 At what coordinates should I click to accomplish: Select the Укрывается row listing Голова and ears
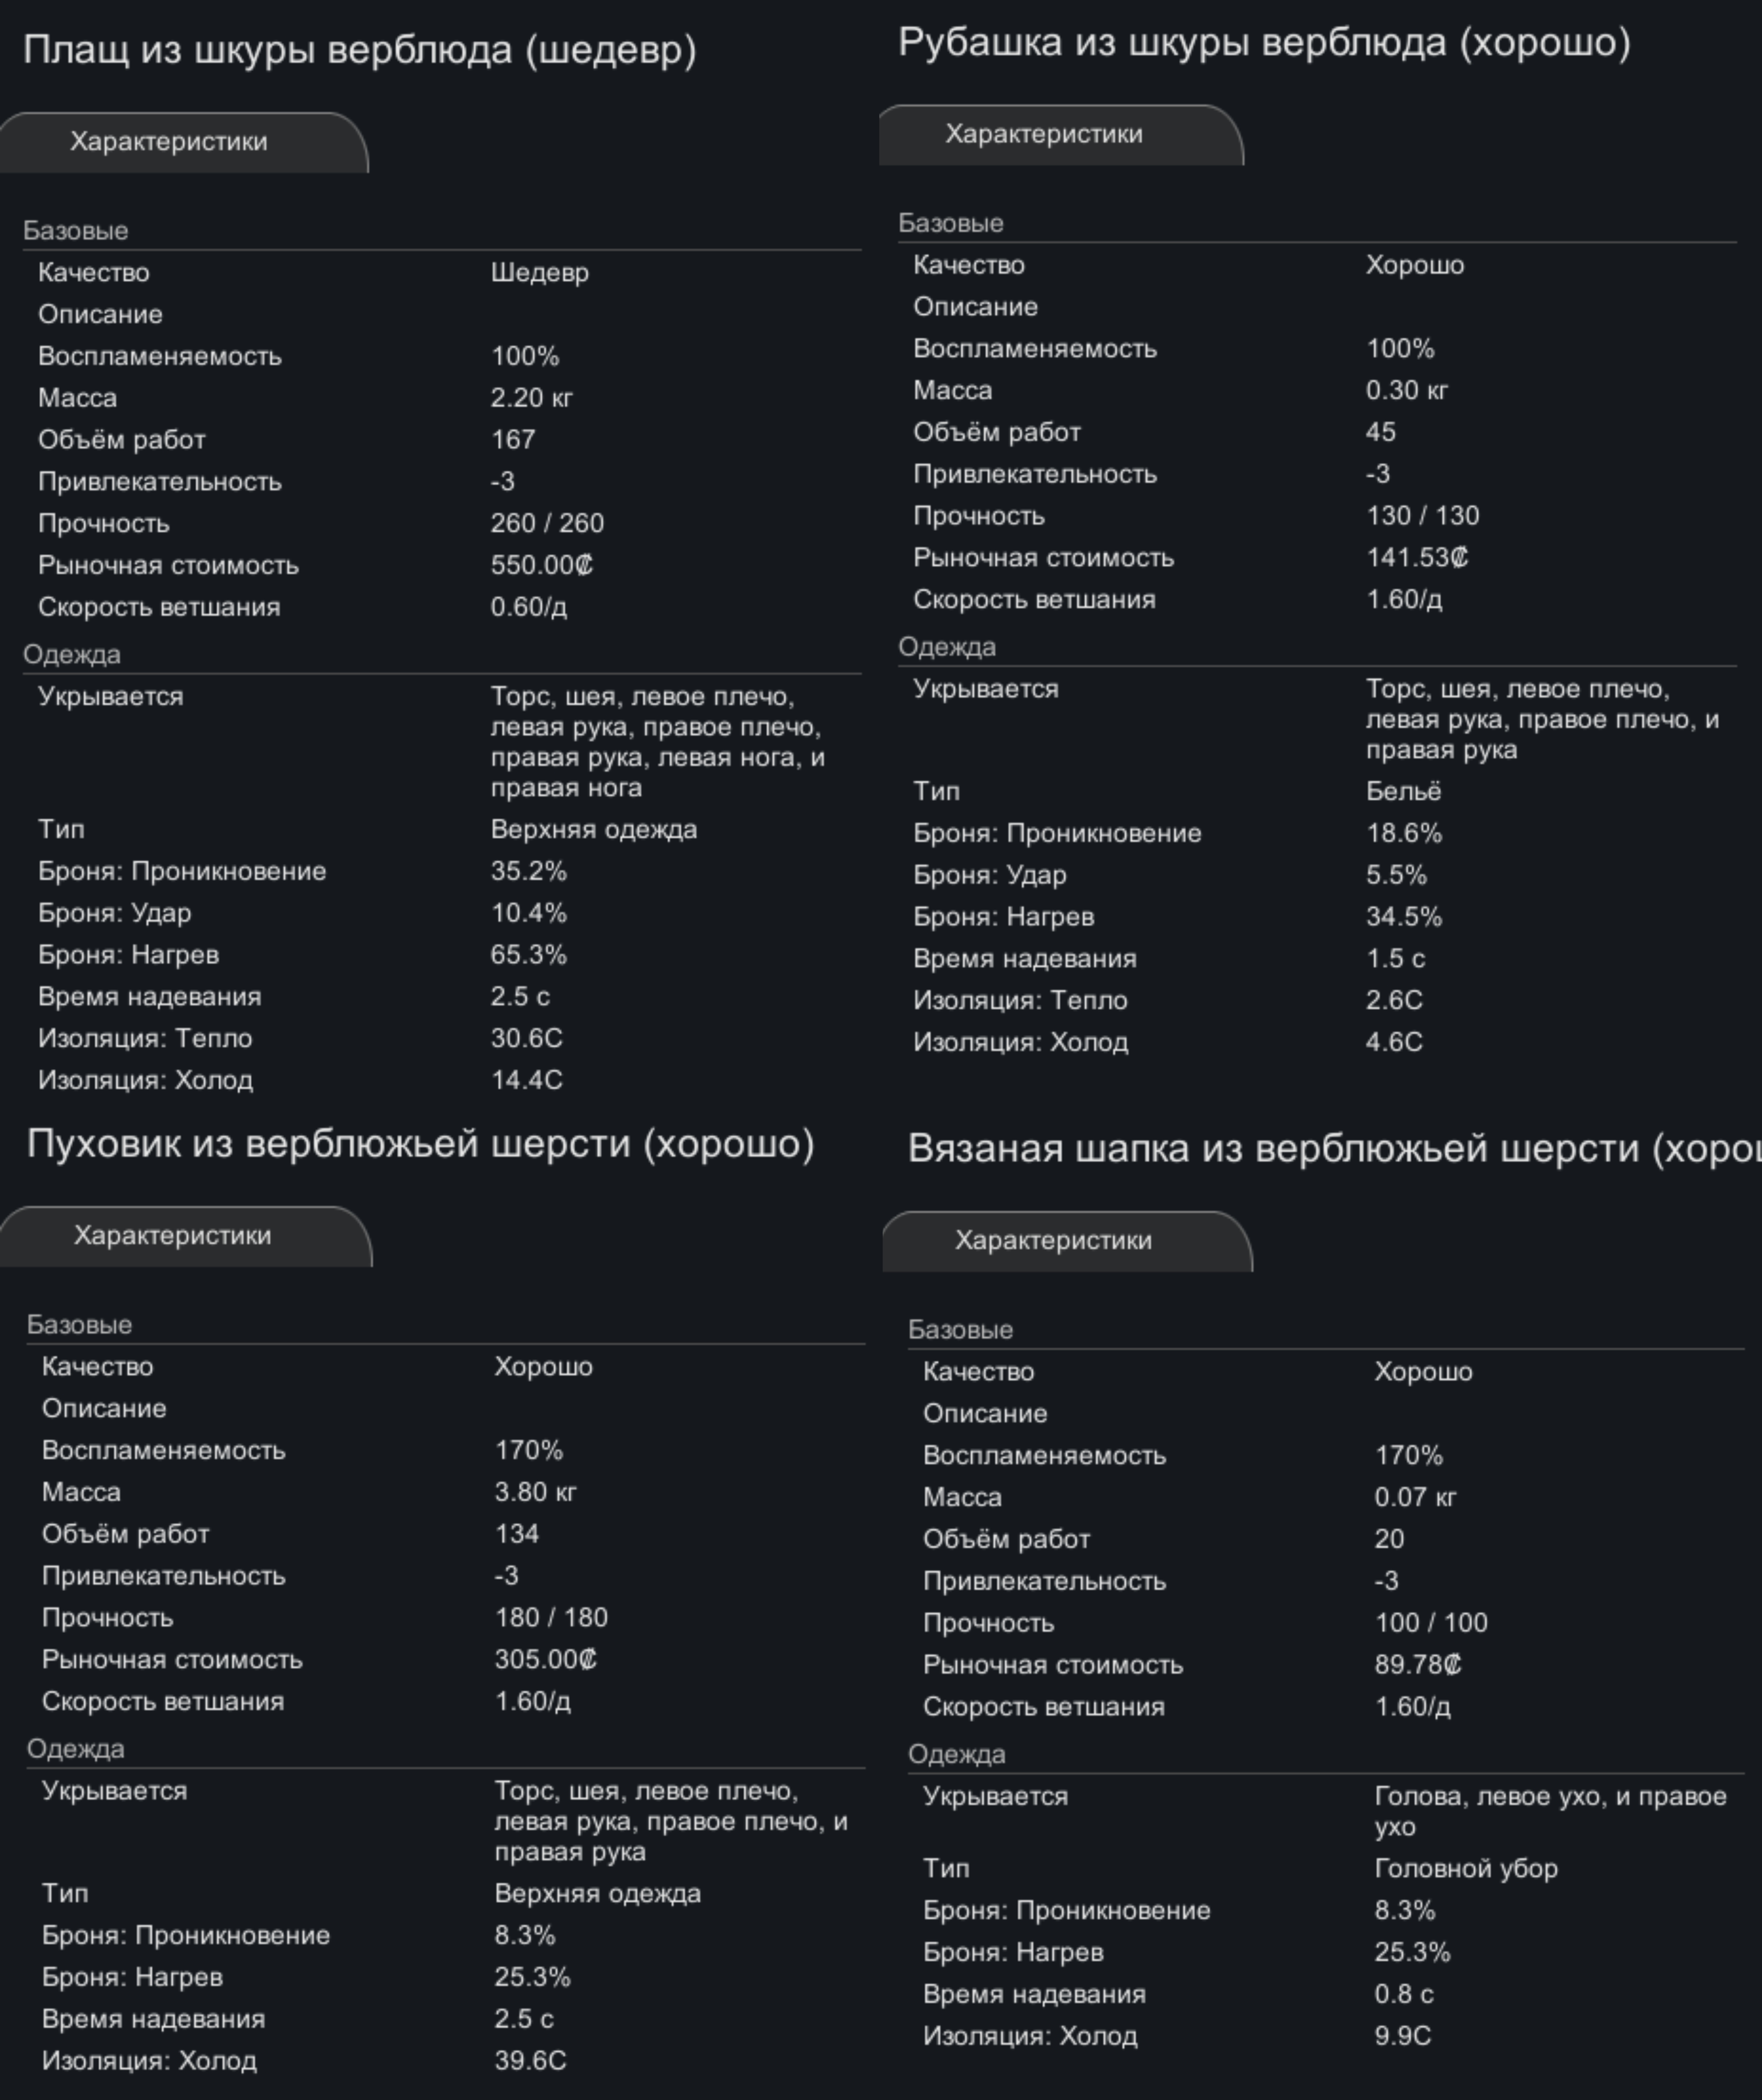(1325, 1811)
